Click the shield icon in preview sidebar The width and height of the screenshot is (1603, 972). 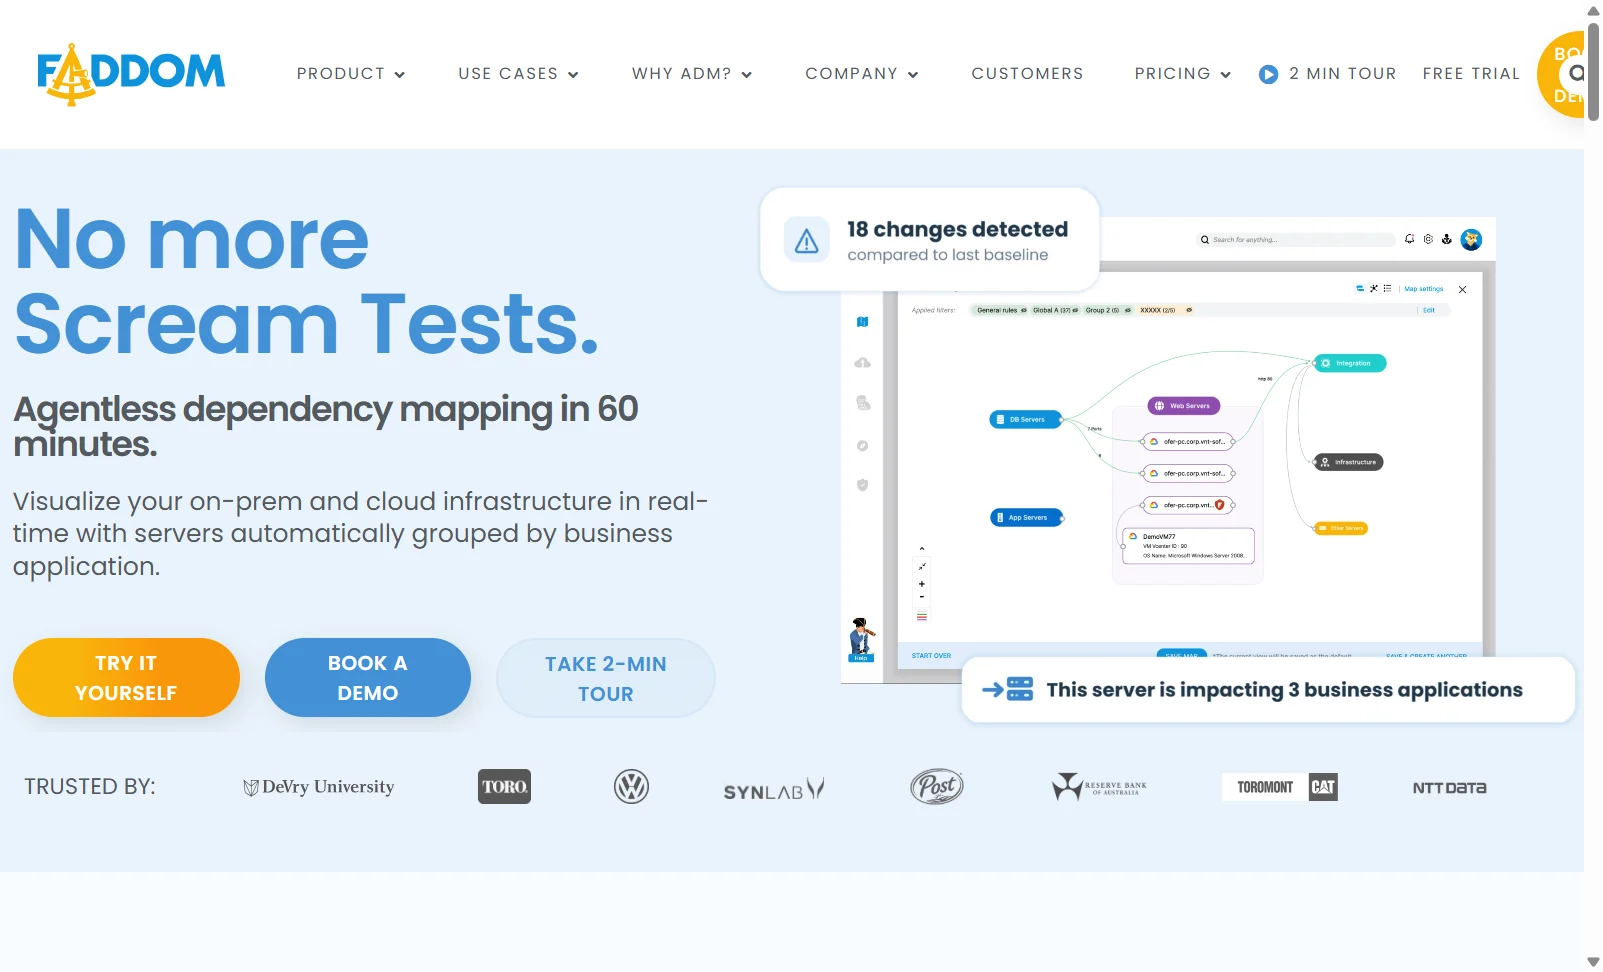(x=862, y=485)
